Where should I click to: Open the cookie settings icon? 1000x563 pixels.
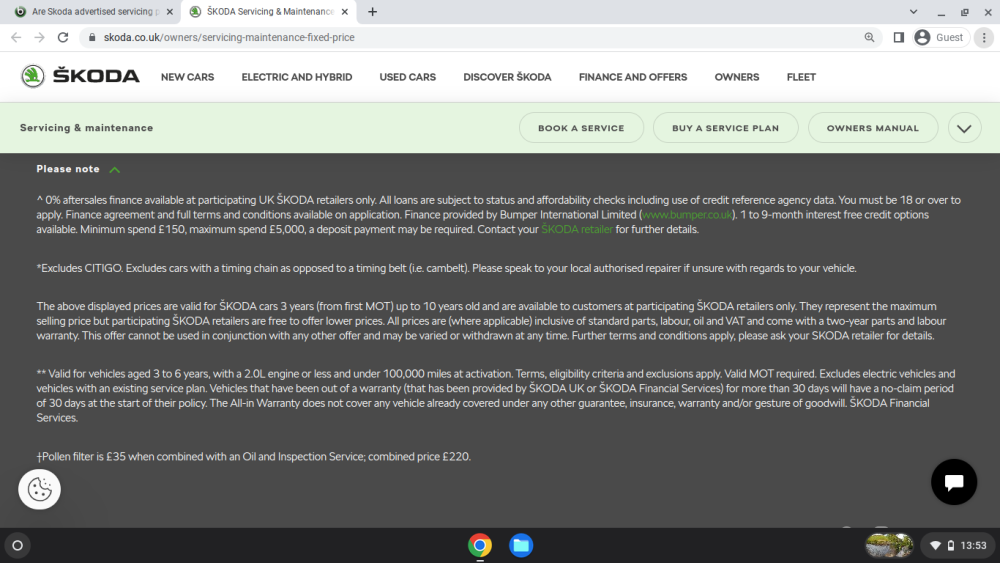click(40, 489)
